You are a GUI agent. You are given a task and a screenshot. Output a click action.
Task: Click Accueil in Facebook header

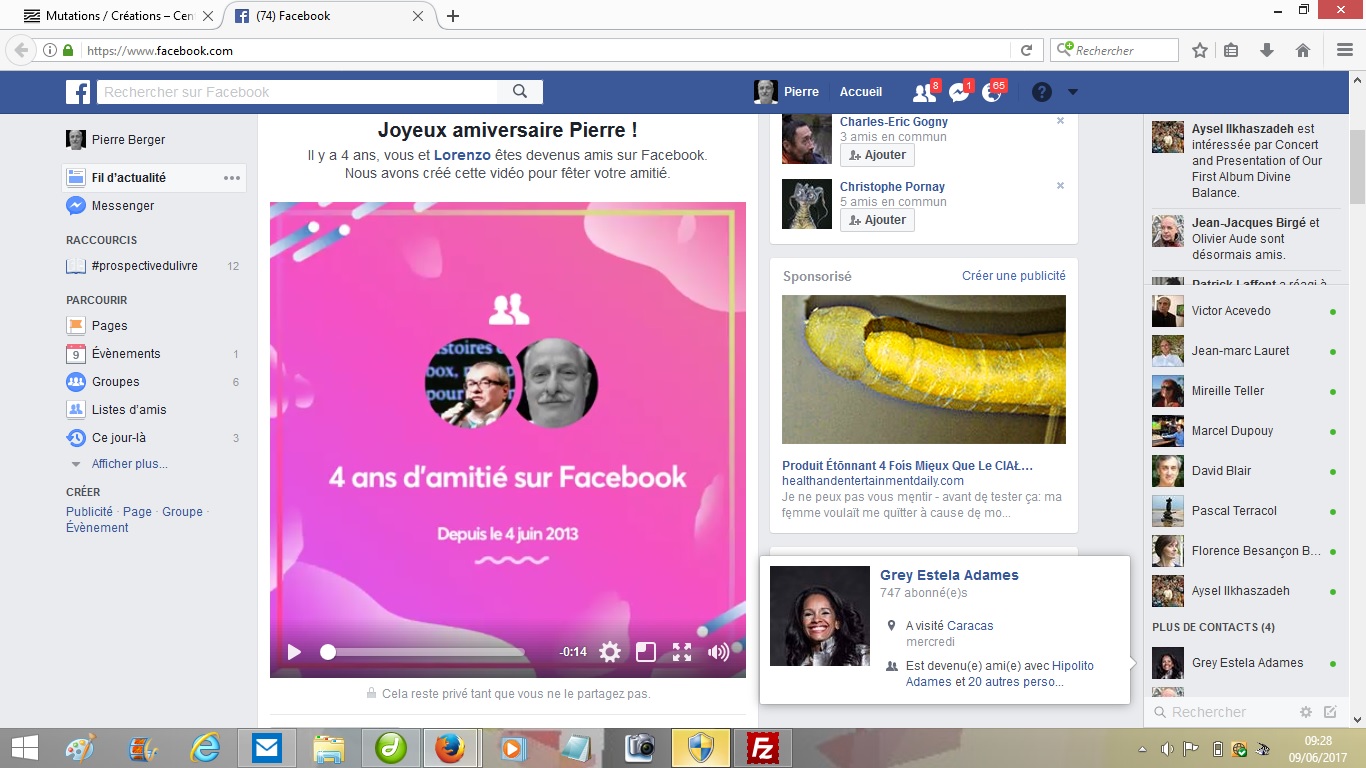click(x=861, y=92)
